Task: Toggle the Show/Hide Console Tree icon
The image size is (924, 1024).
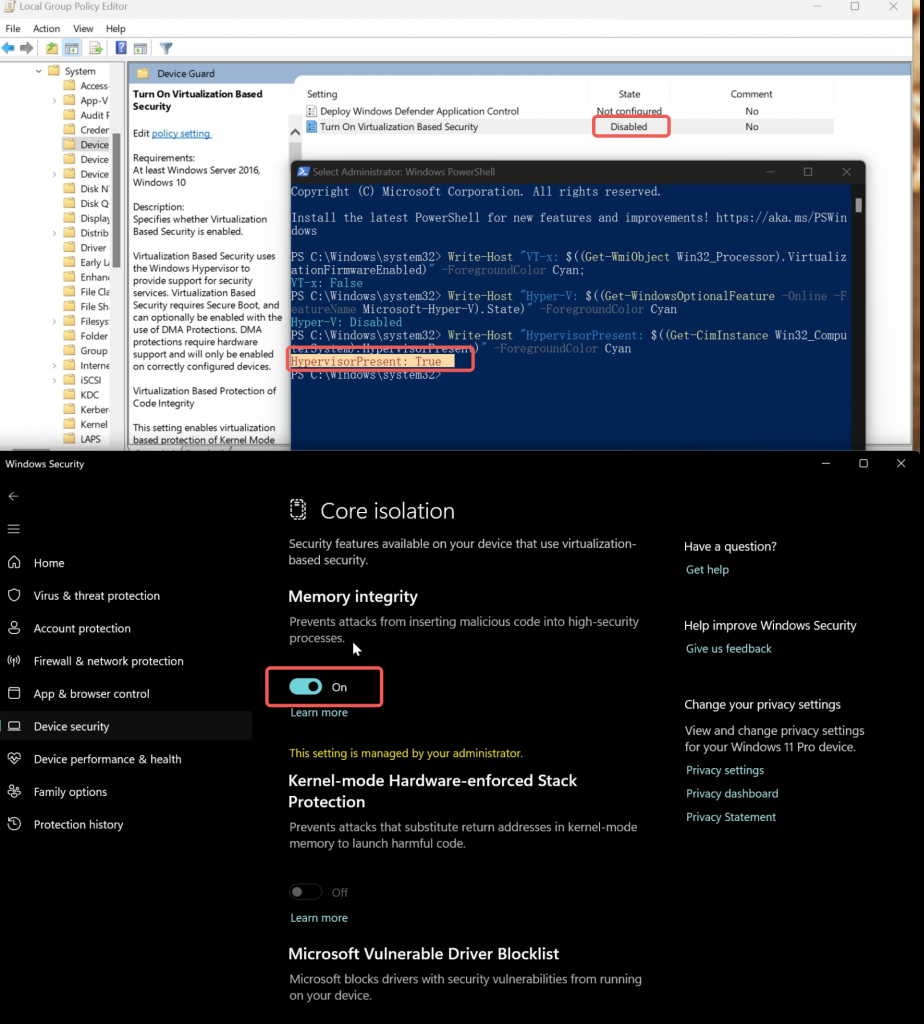Action: pos(72,48)
